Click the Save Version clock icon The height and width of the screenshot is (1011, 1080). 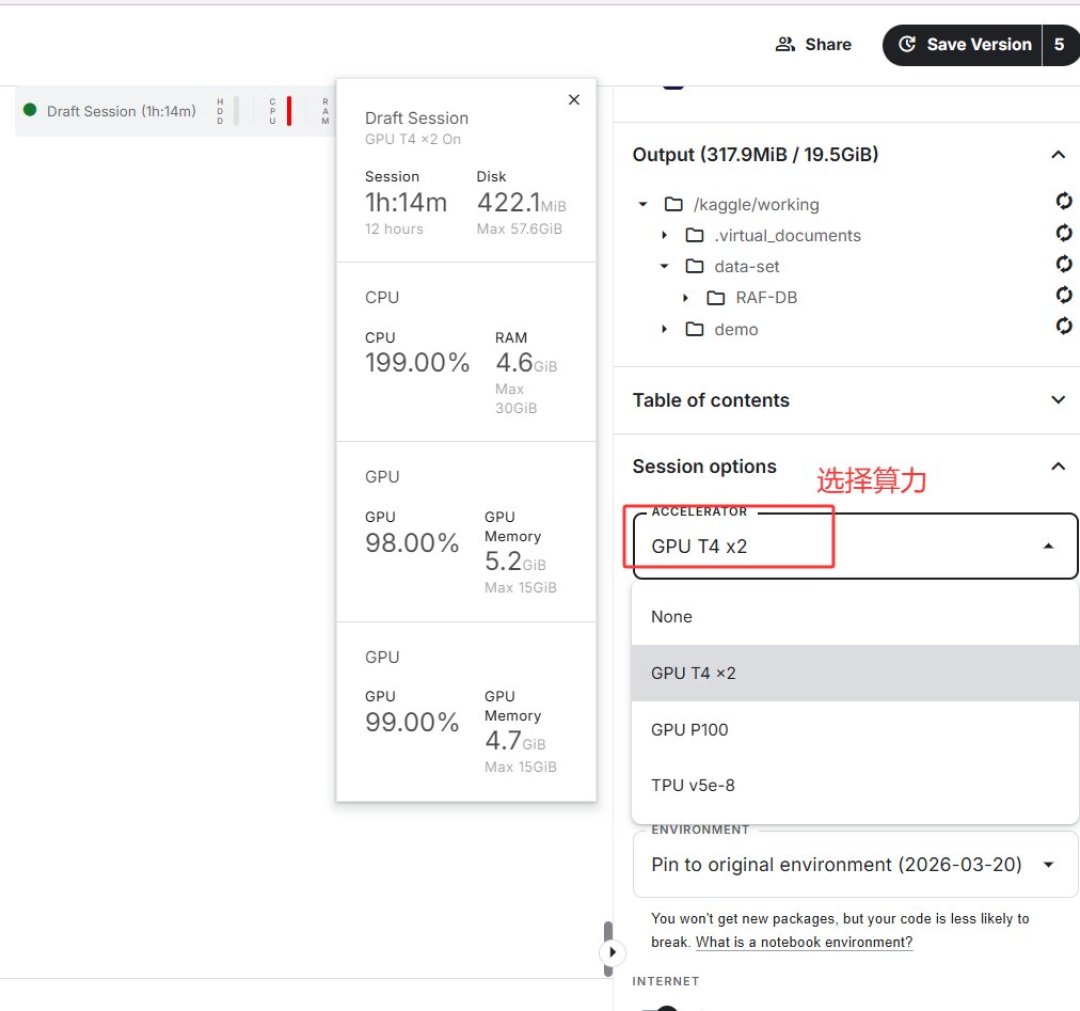coord(907,45)
